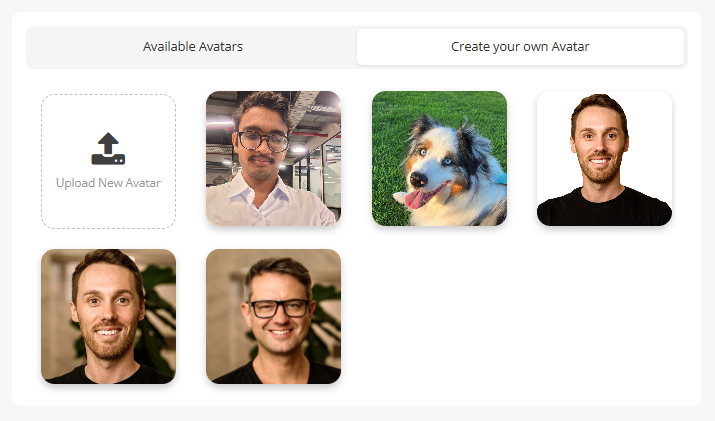Choose the bearded avatar with plant leaves behind

(108, 316)
